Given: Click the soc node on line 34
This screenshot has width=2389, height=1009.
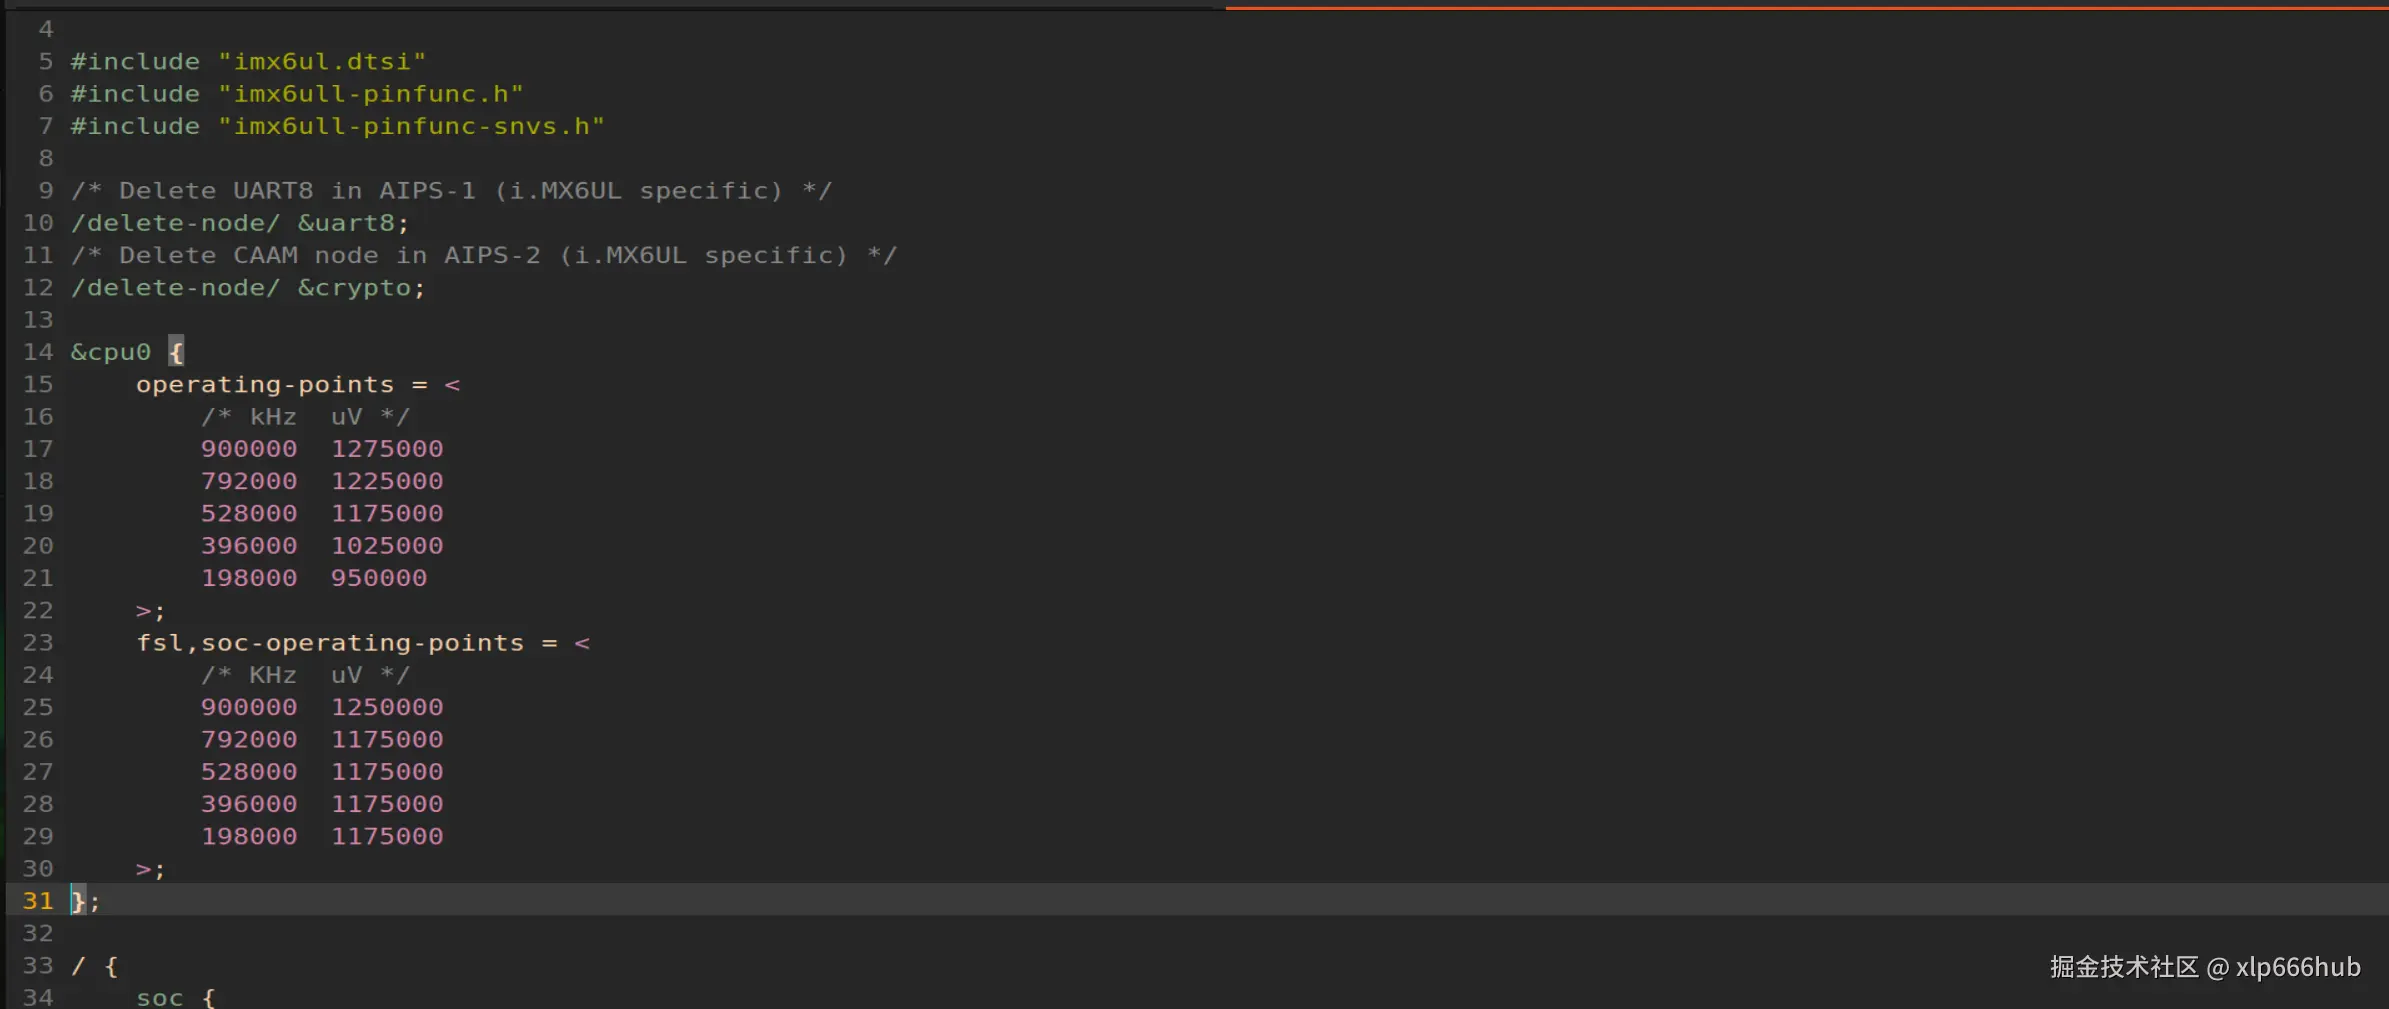Looking at the screenshot, I should [x=159, y=997].
